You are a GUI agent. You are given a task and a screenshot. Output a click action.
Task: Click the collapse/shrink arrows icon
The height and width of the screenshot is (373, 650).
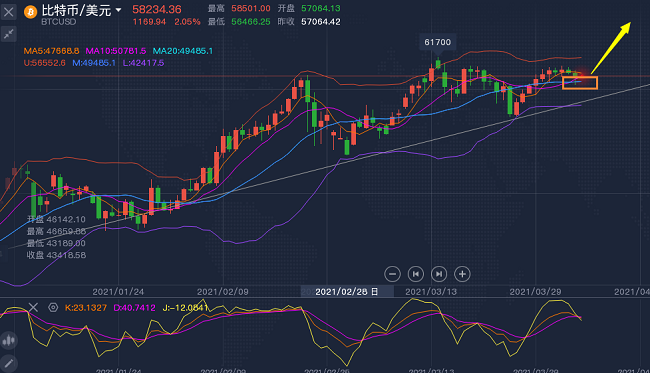point(8,34)
